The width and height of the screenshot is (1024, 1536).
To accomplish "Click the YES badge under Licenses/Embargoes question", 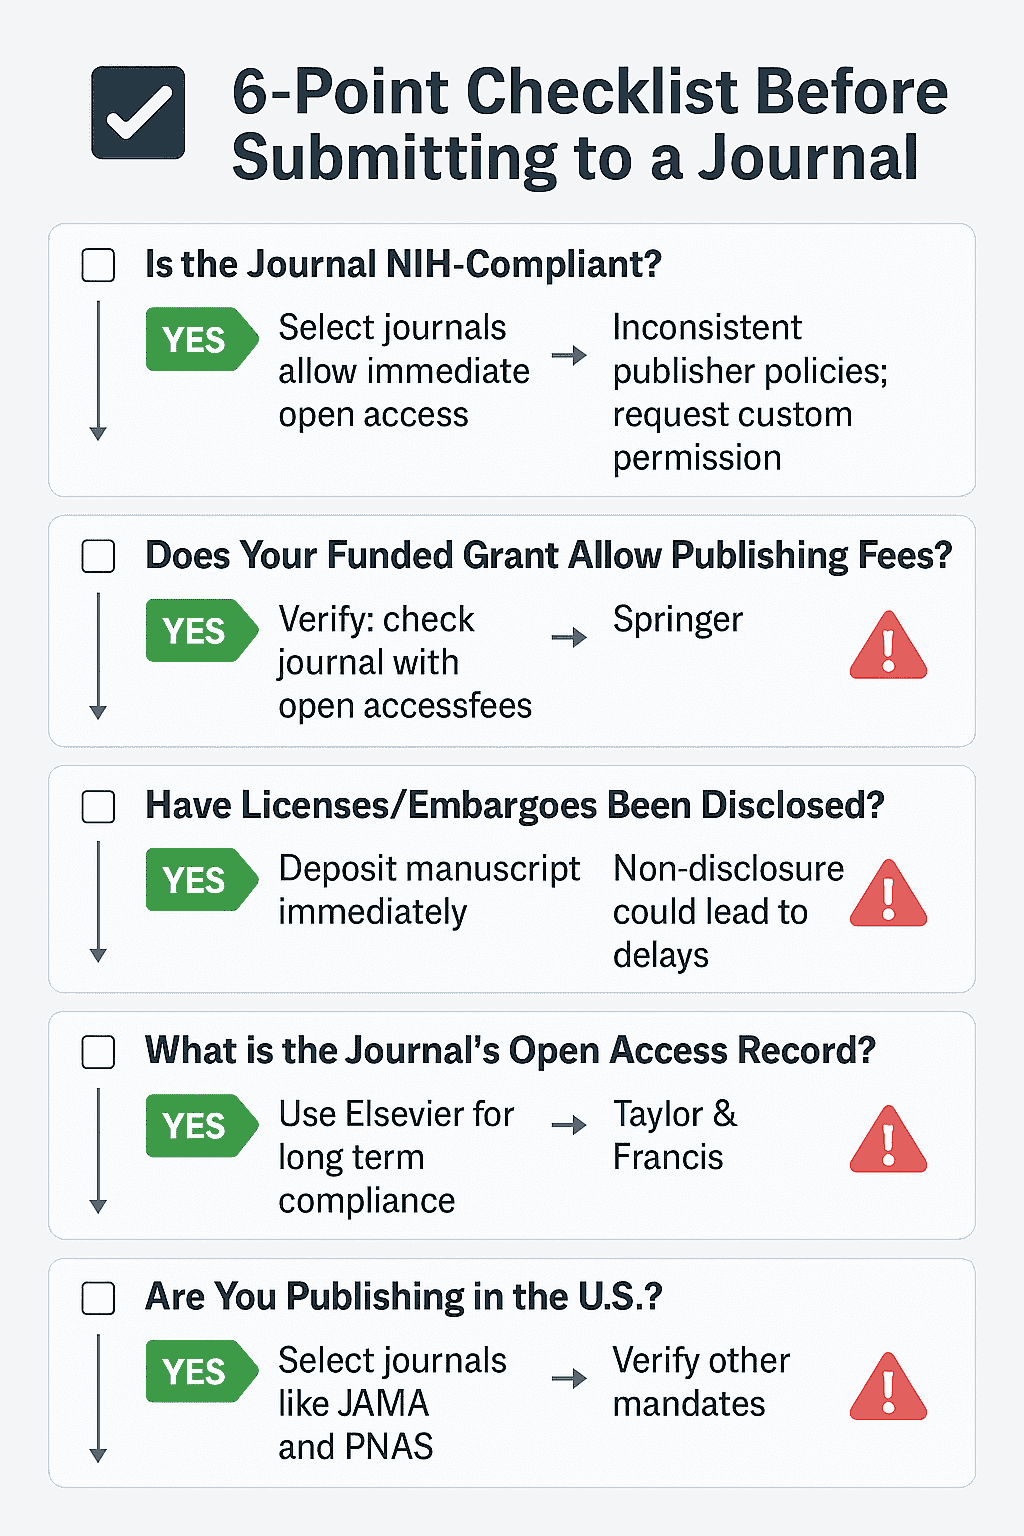I will point(202,880).
